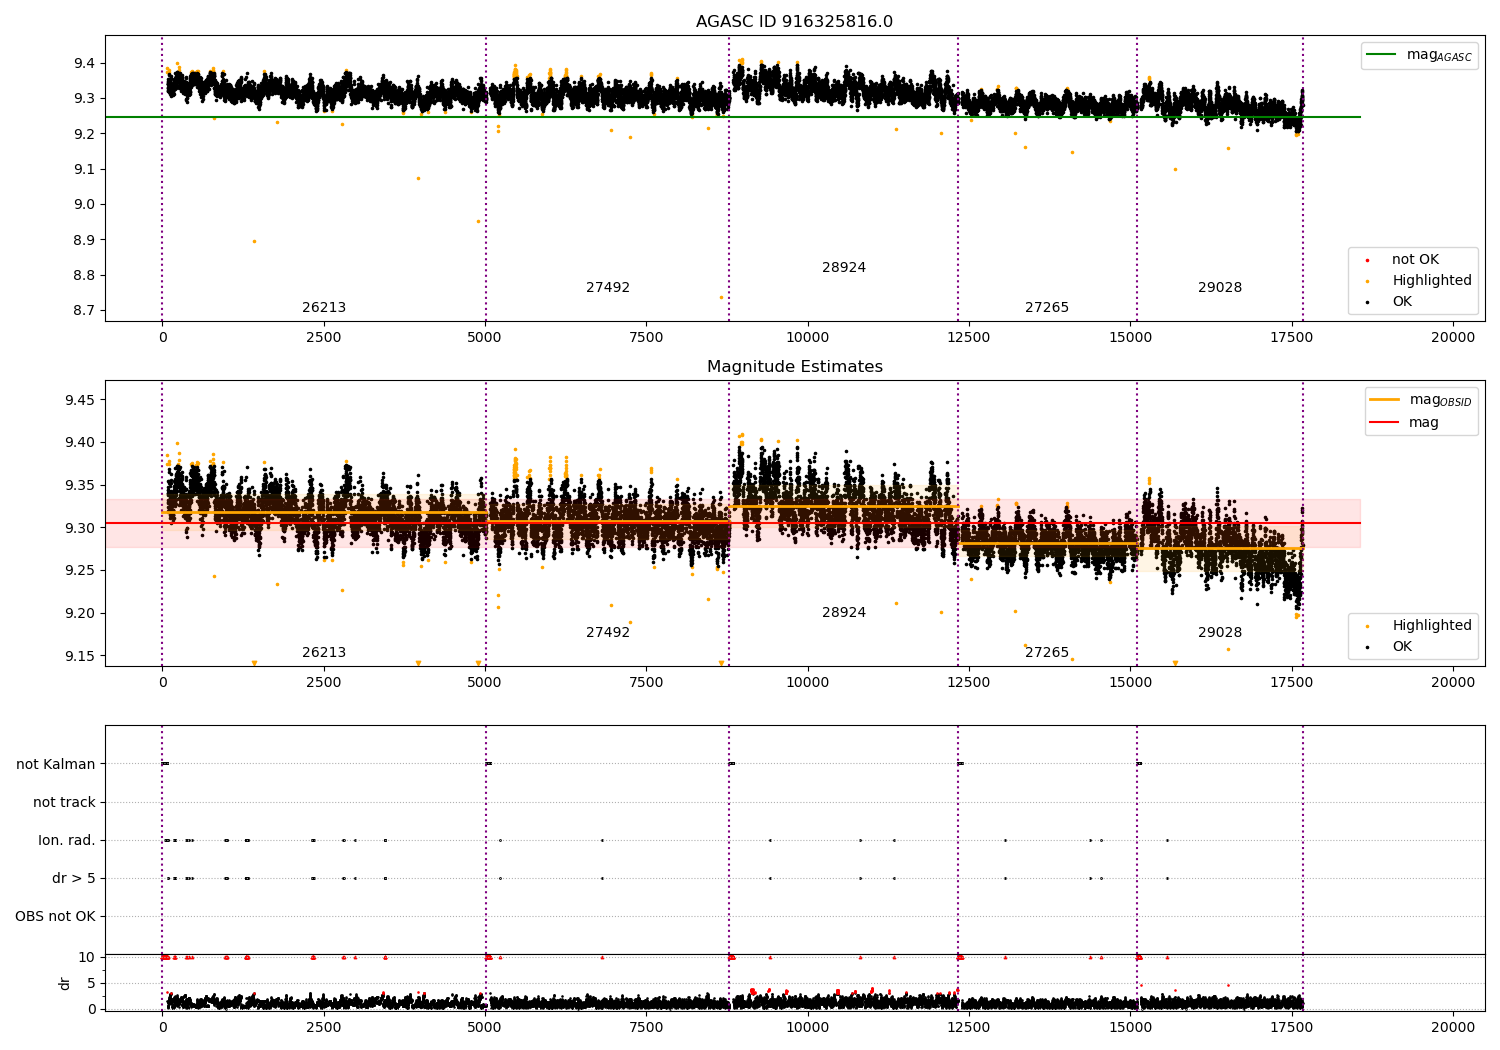Click obsid label 27265 in Magnitude Estimates plot

pyautogui.click(x=1047, y=653)
